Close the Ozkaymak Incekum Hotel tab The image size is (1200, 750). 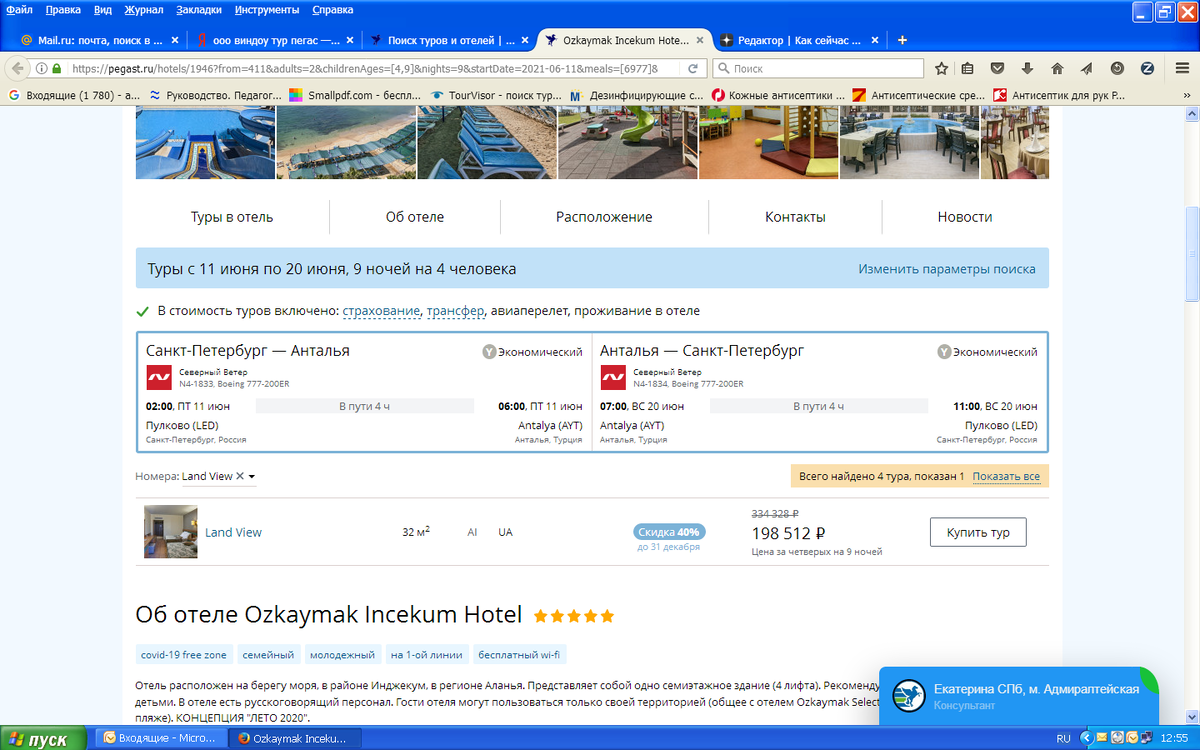[x=700, y=41]
